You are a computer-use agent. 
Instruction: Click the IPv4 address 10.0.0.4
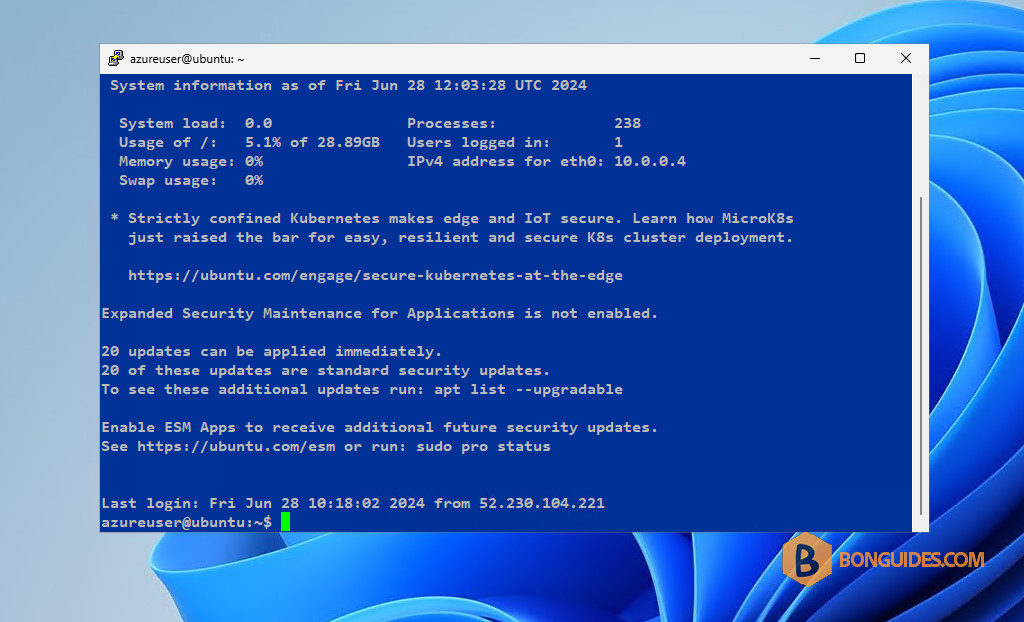[x=650, y=161]
